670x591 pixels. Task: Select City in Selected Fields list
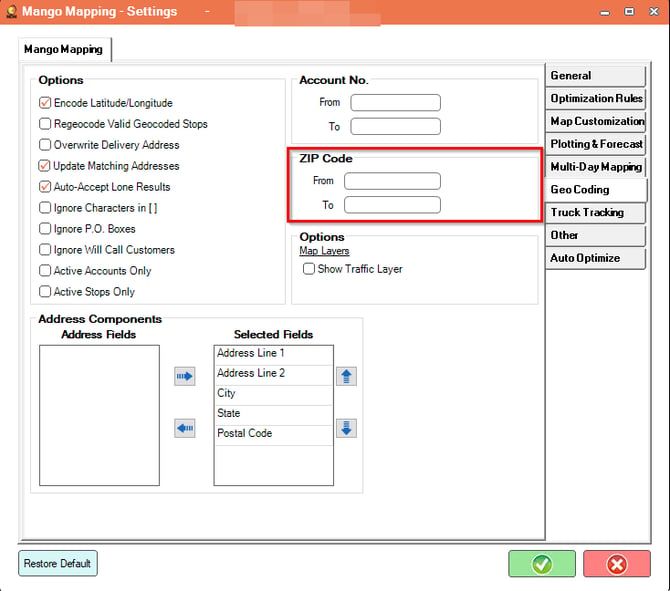pos(273,394)
